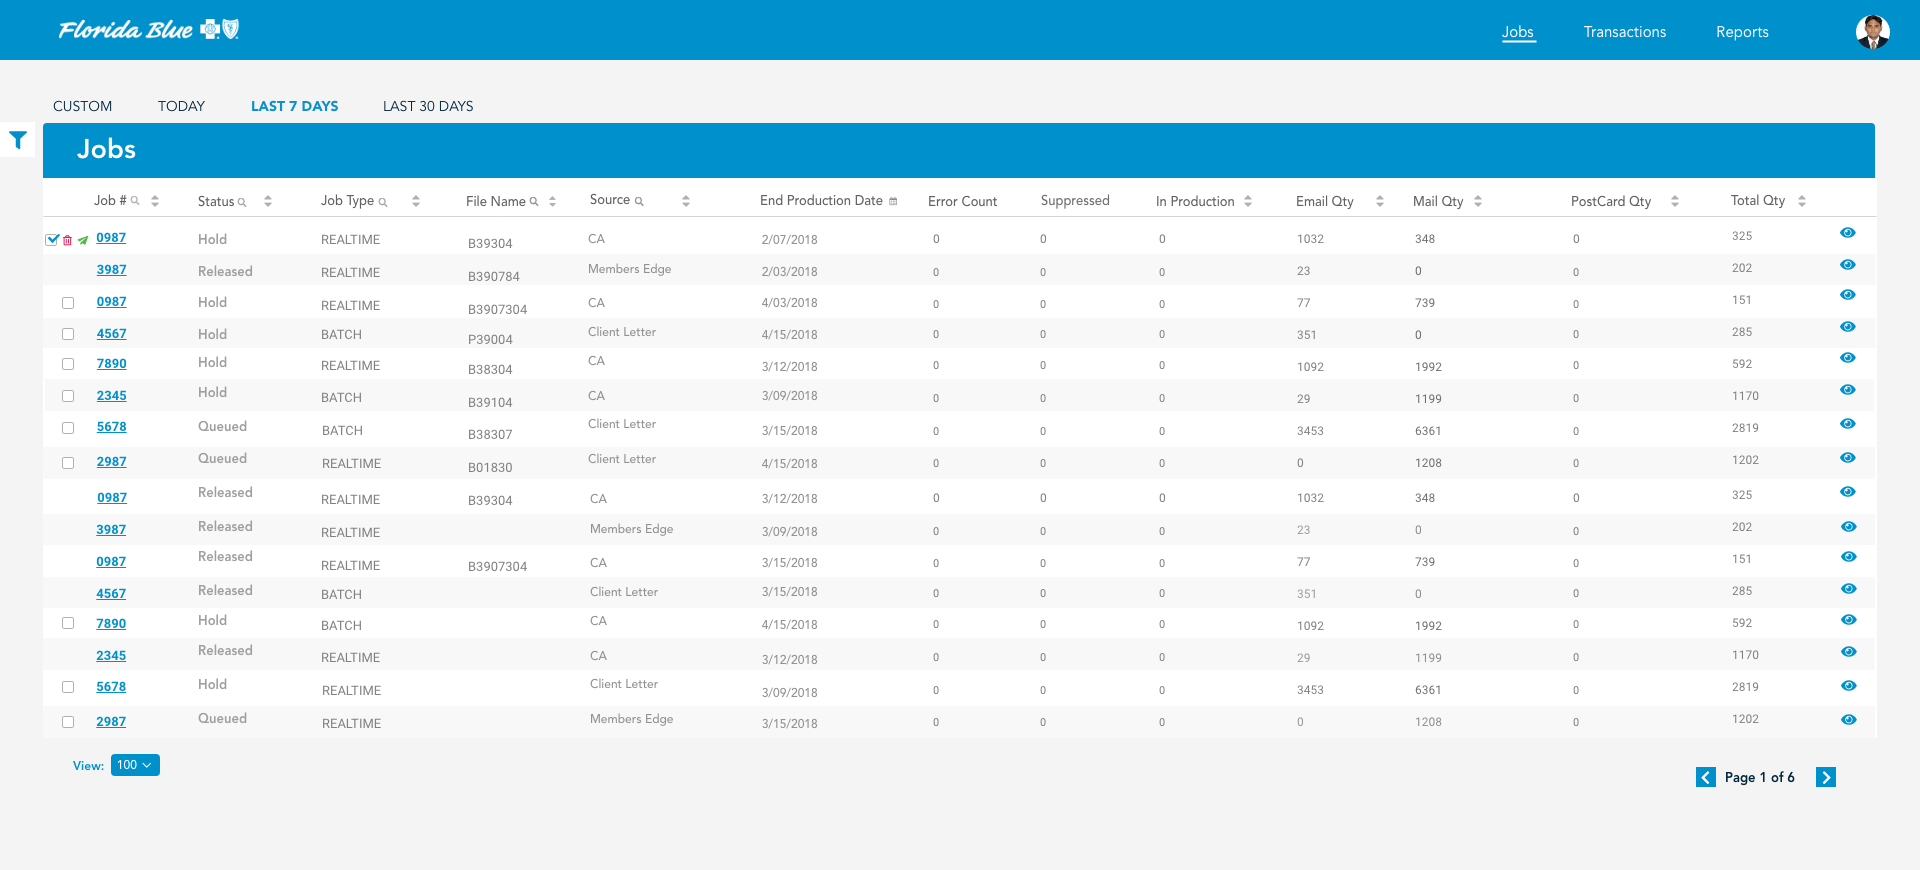
Task: Open job link 2987 with file B01830
Action: click(112, 462)
